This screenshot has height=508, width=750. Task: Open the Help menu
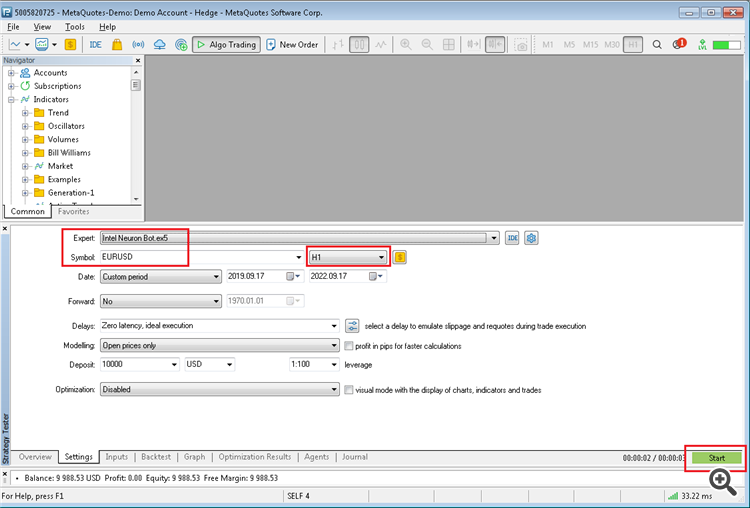107,27
